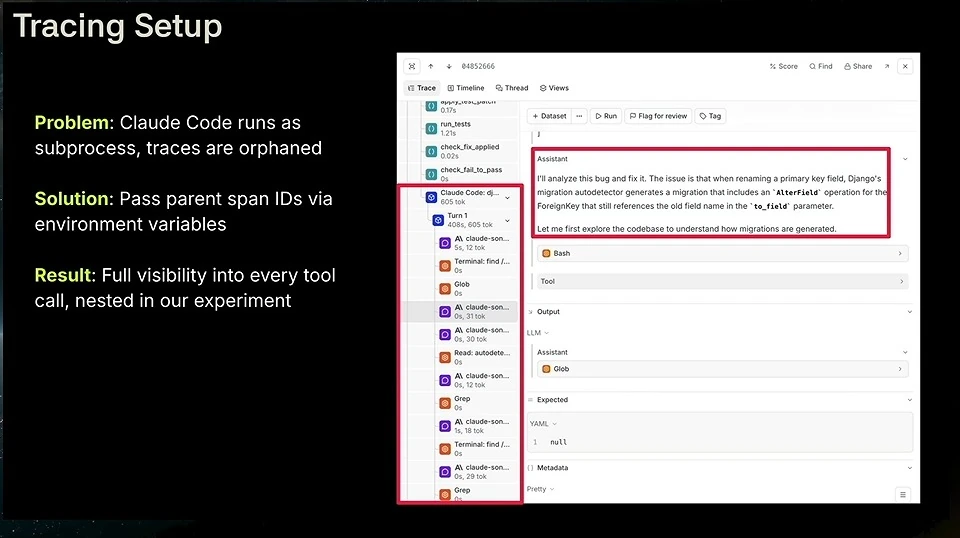Go to previous trace with up arrow
This screenshot has height=538, width=960.
pos(430,66)
